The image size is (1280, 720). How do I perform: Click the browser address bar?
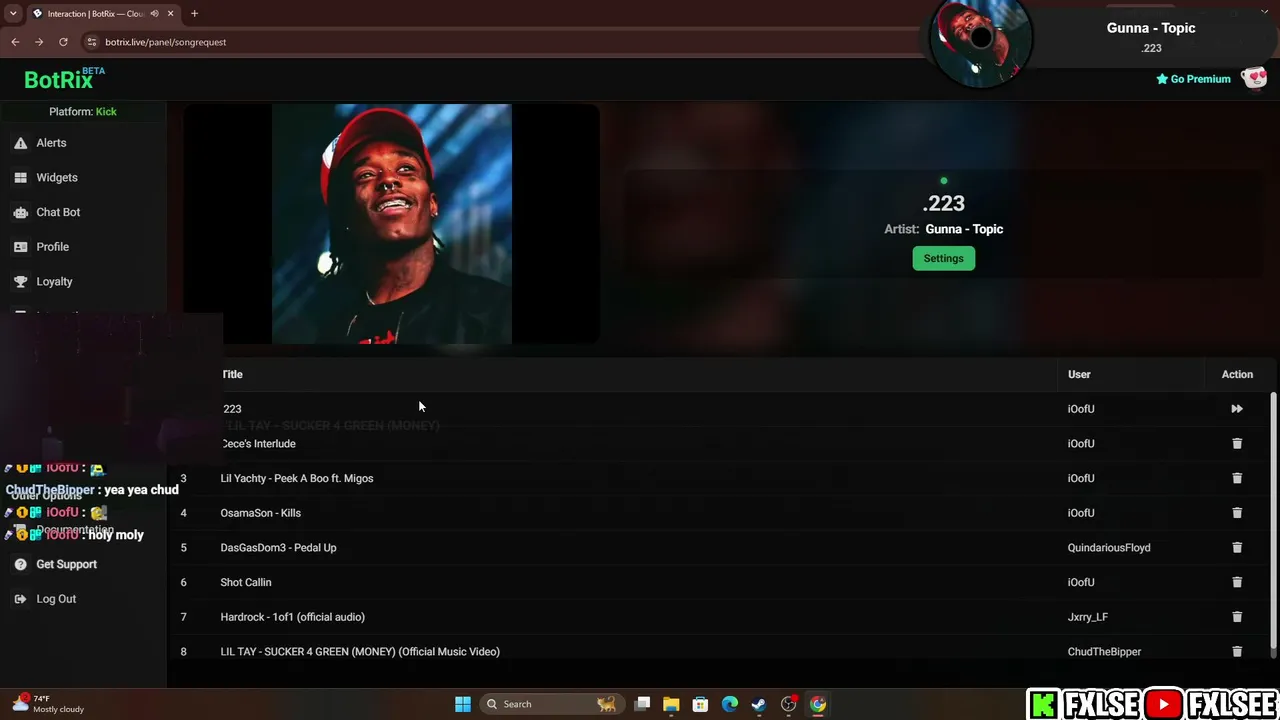[x=500, y=42]
